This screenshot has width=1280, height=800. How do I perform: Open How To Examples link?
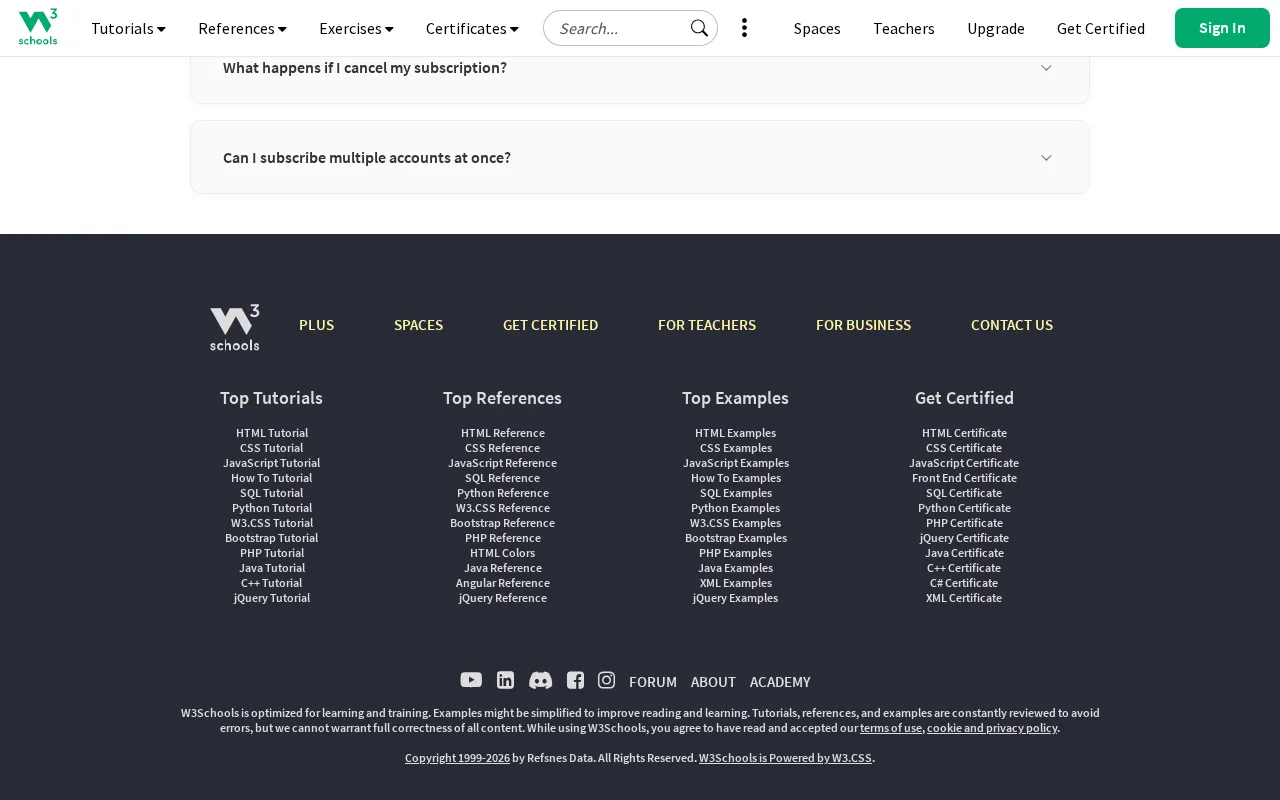tap(736, 478)
